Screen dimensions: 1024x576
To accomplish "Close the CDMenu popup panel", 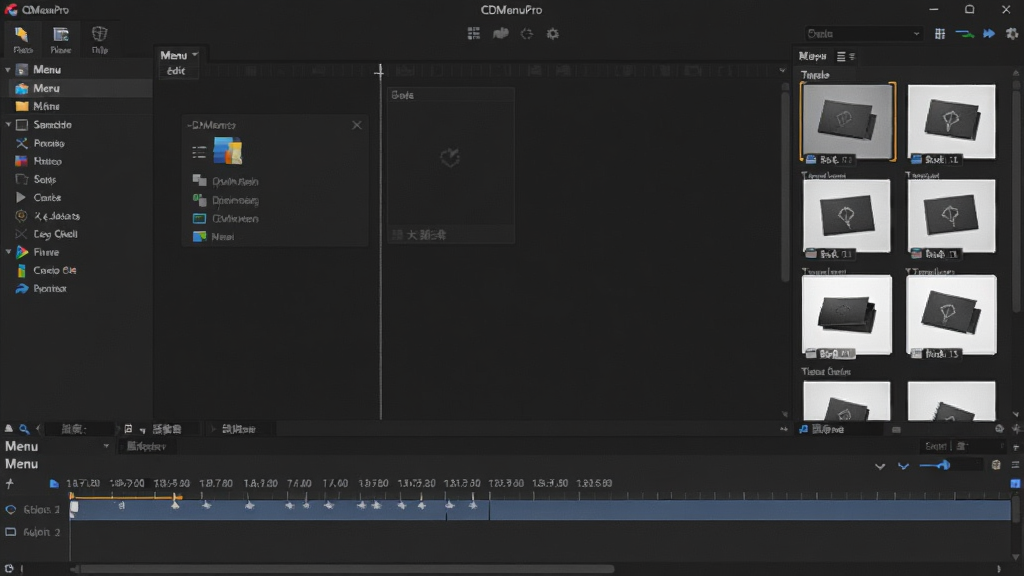I will pyautogui.click(x=357, y=125).
